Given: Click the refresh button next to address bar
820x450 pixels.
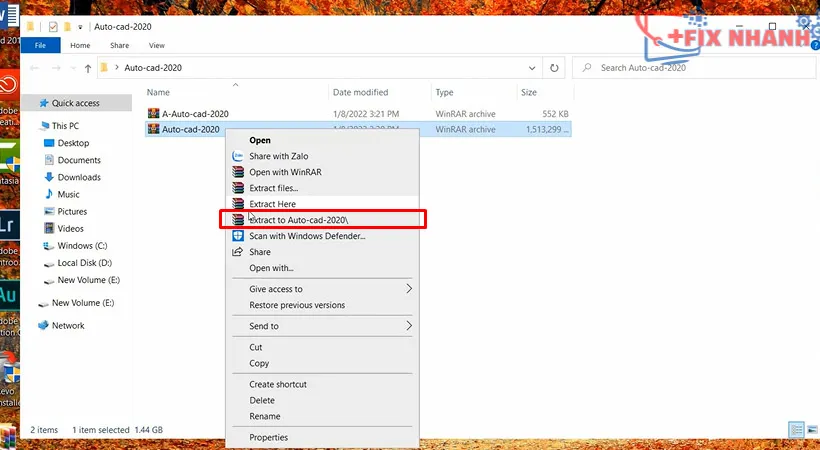Looking at the screenshot, I should (555, 68).
